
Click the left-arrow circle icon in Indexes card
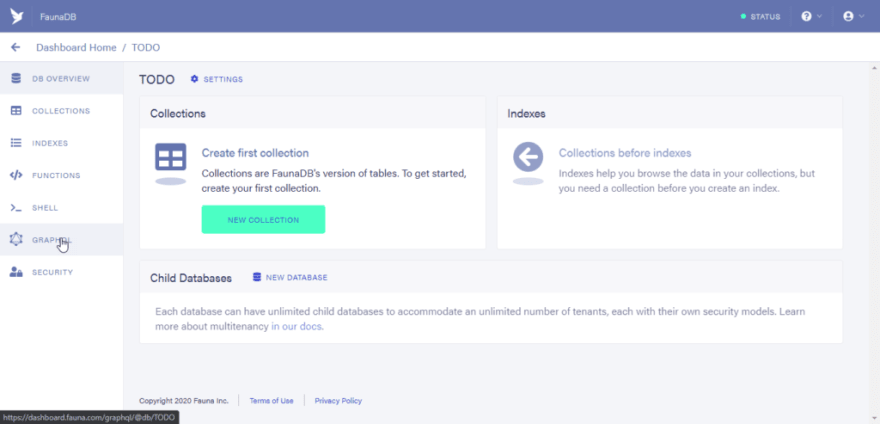(x=528, y=157)
